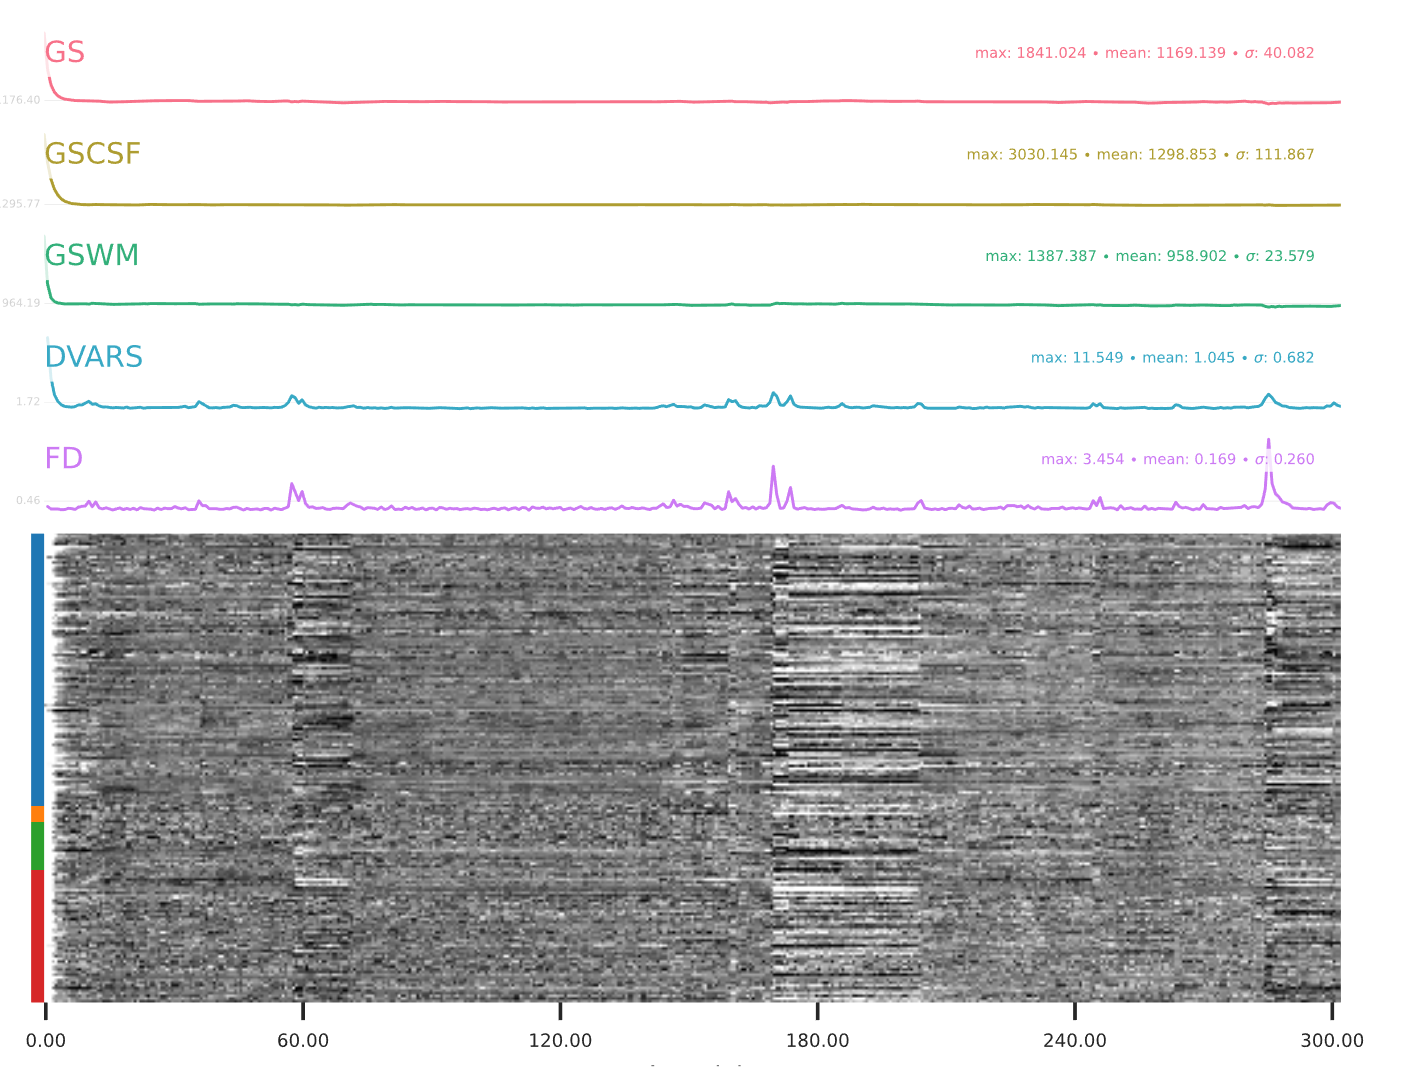Click the 300.00 time axis tick label
This screenshot has height=1087, width=1426.
[1332, 1041]
